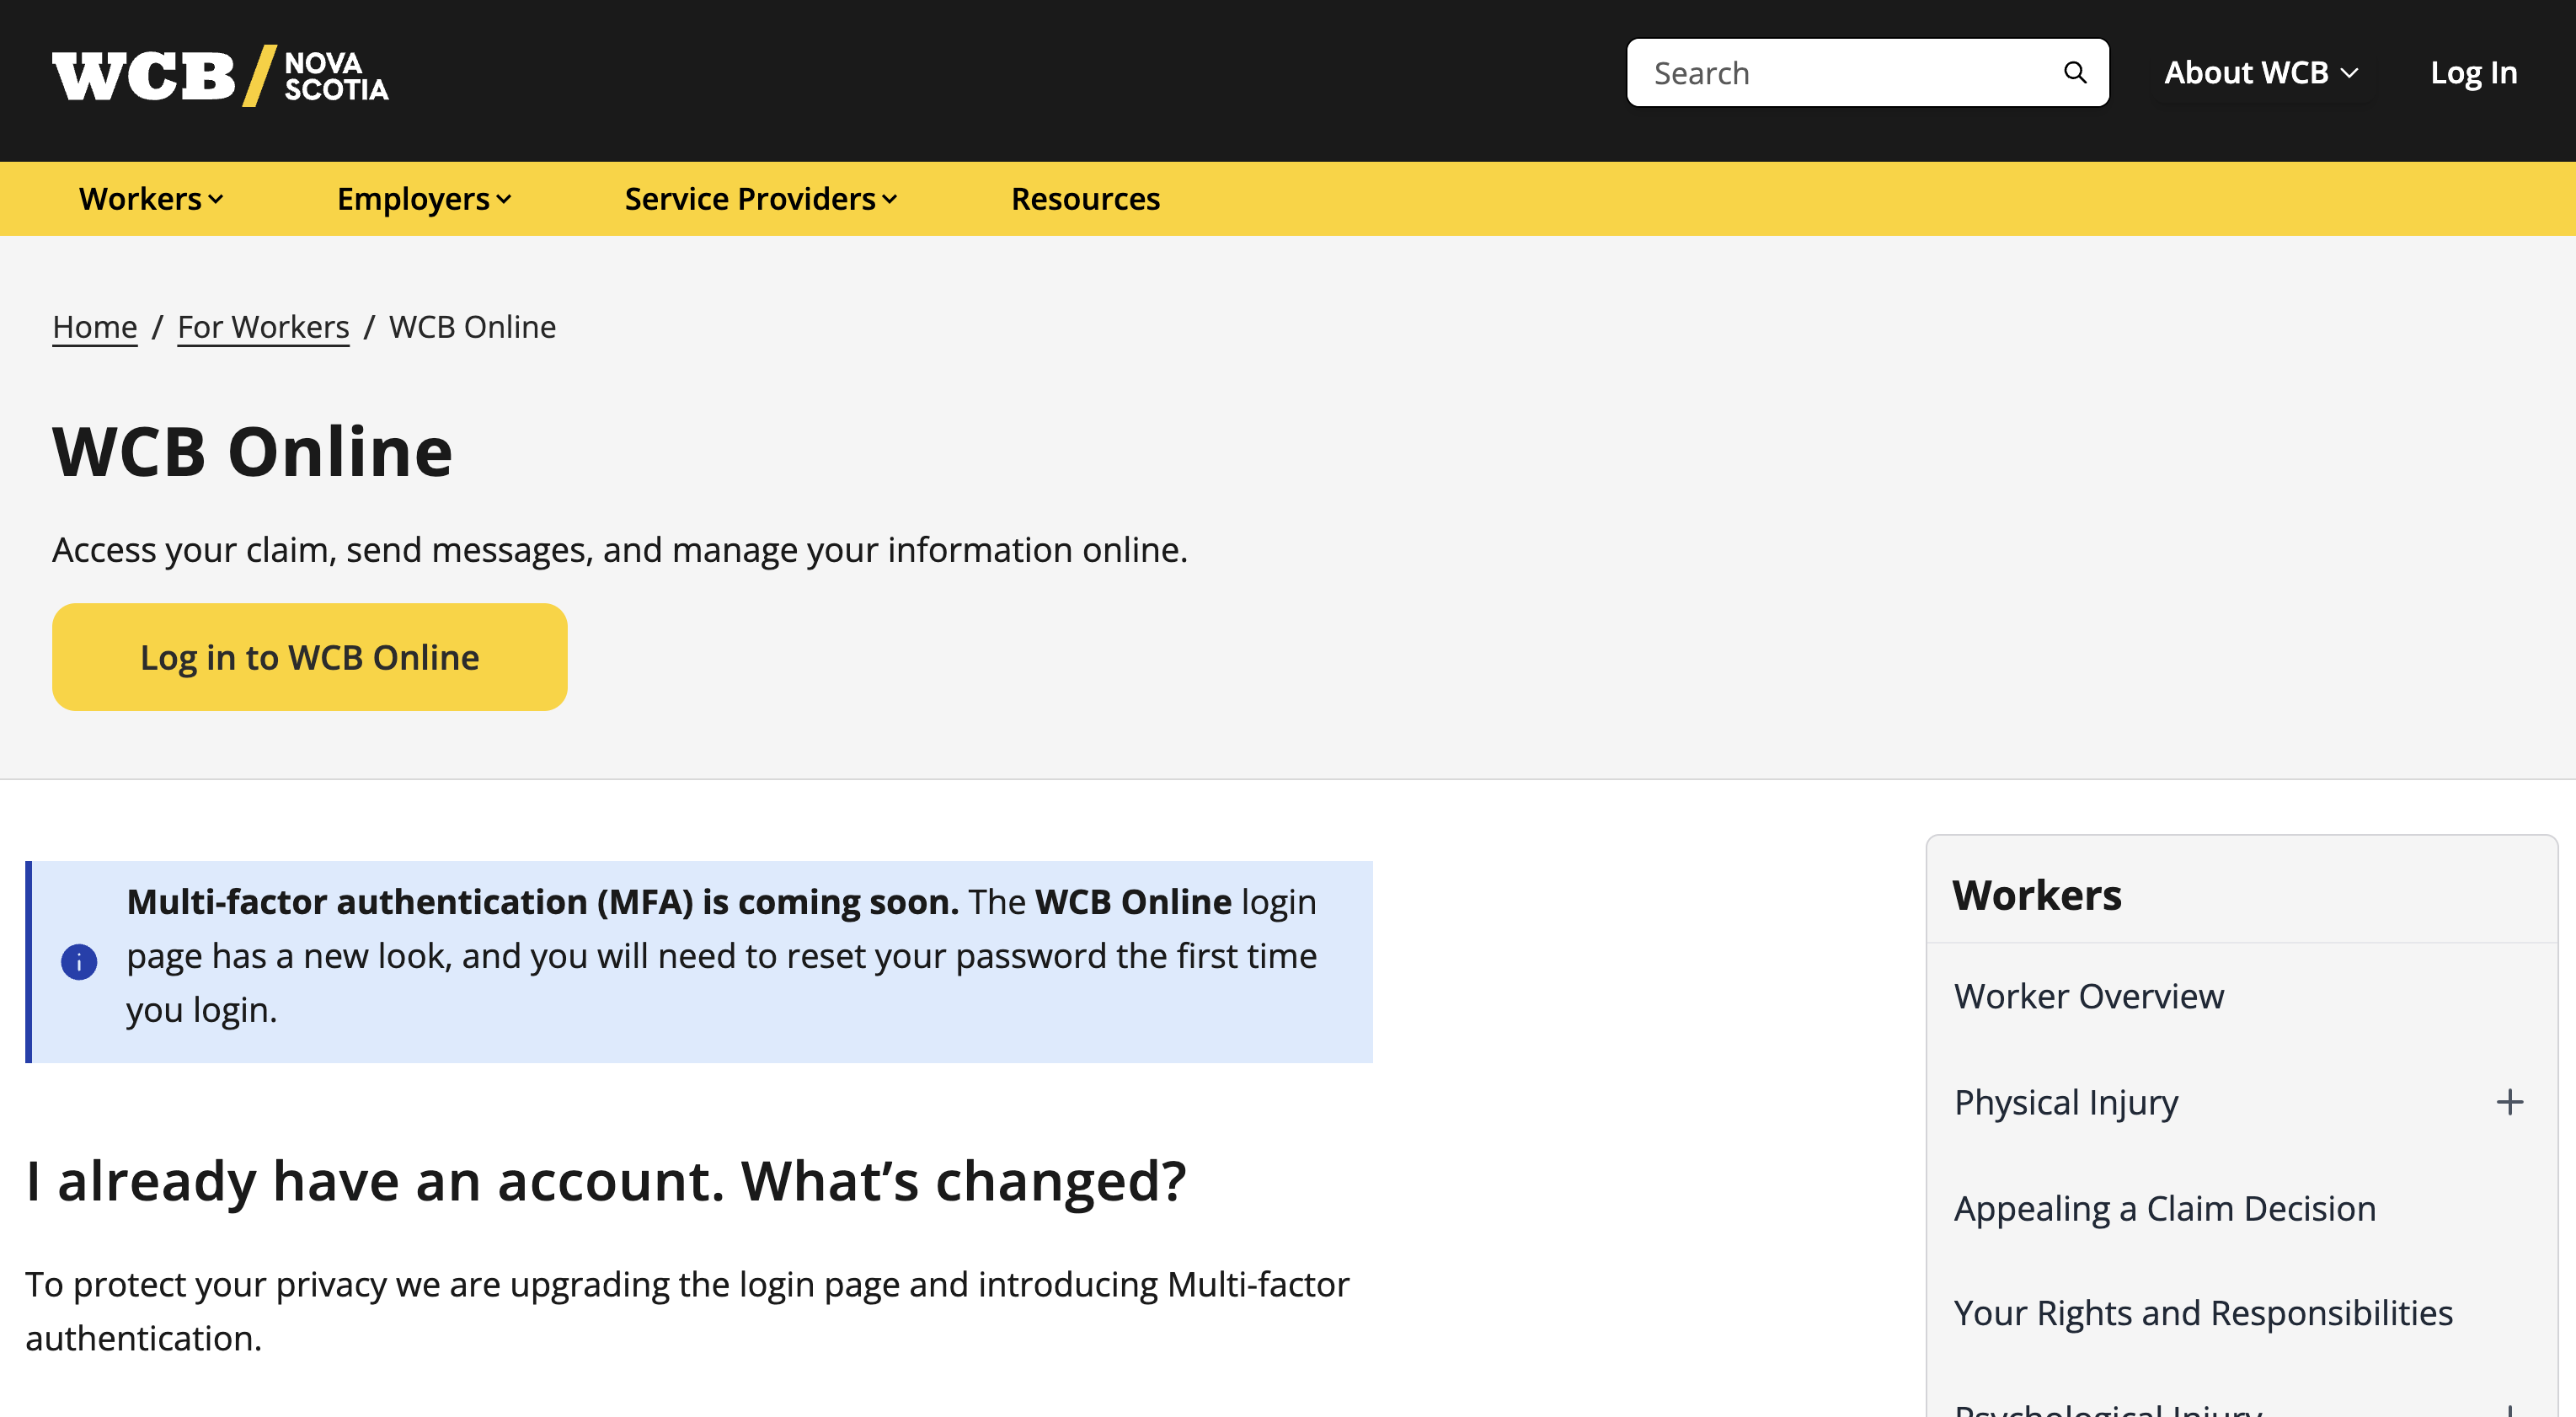
Task: Open Appealing a Claim Decision link
Action: tap(2165, 1208)
